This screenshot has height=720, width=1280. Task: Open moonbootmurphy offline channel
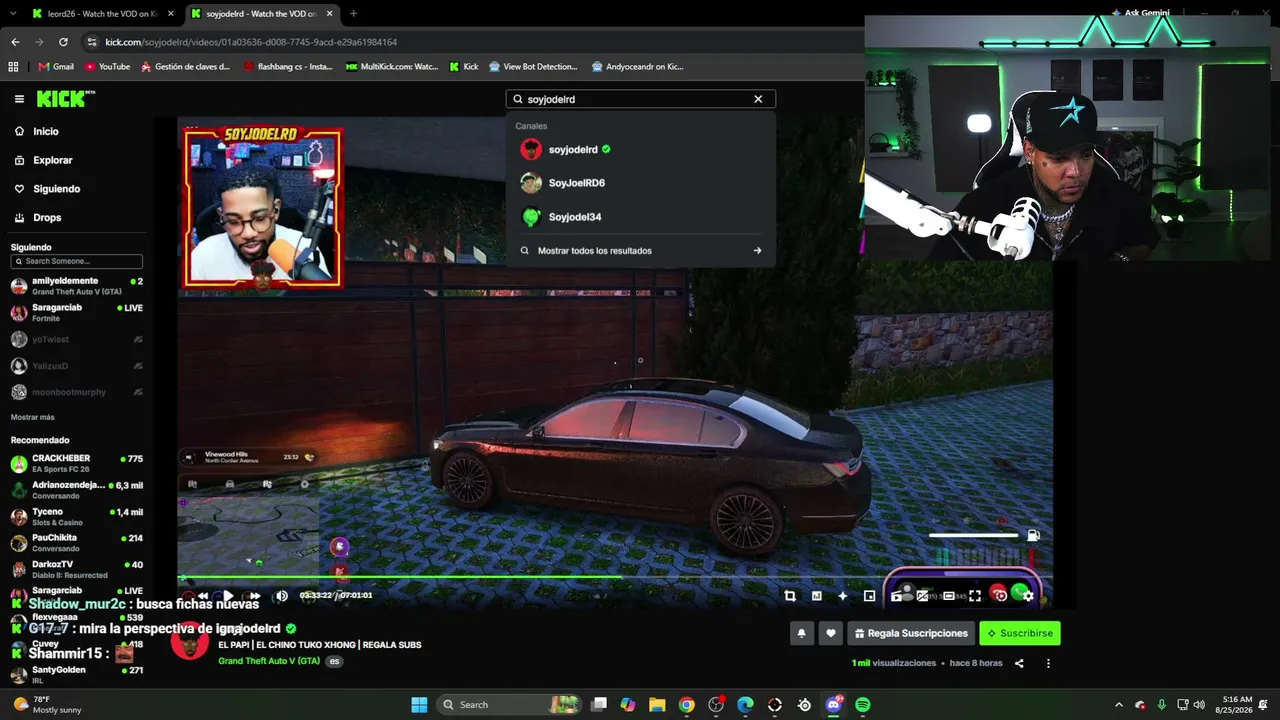click(77, 392)
